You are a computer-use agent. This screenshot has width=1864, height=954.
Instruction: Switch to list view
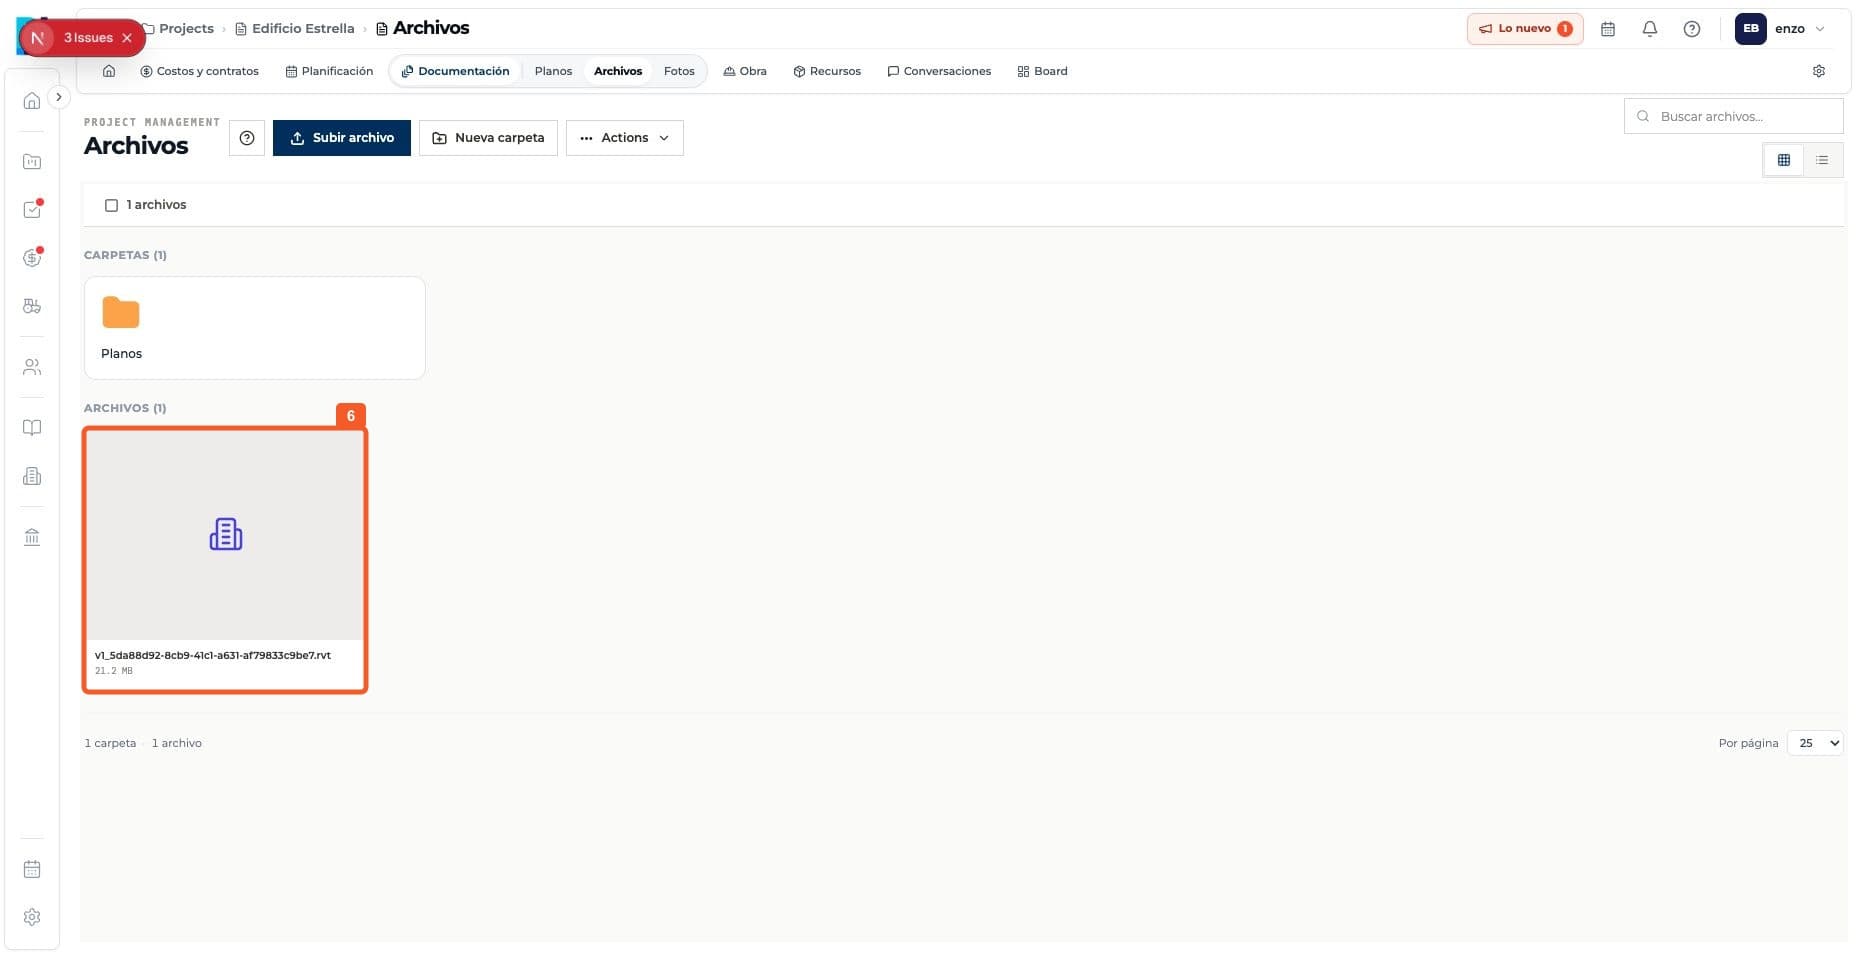pos(1822,160)
